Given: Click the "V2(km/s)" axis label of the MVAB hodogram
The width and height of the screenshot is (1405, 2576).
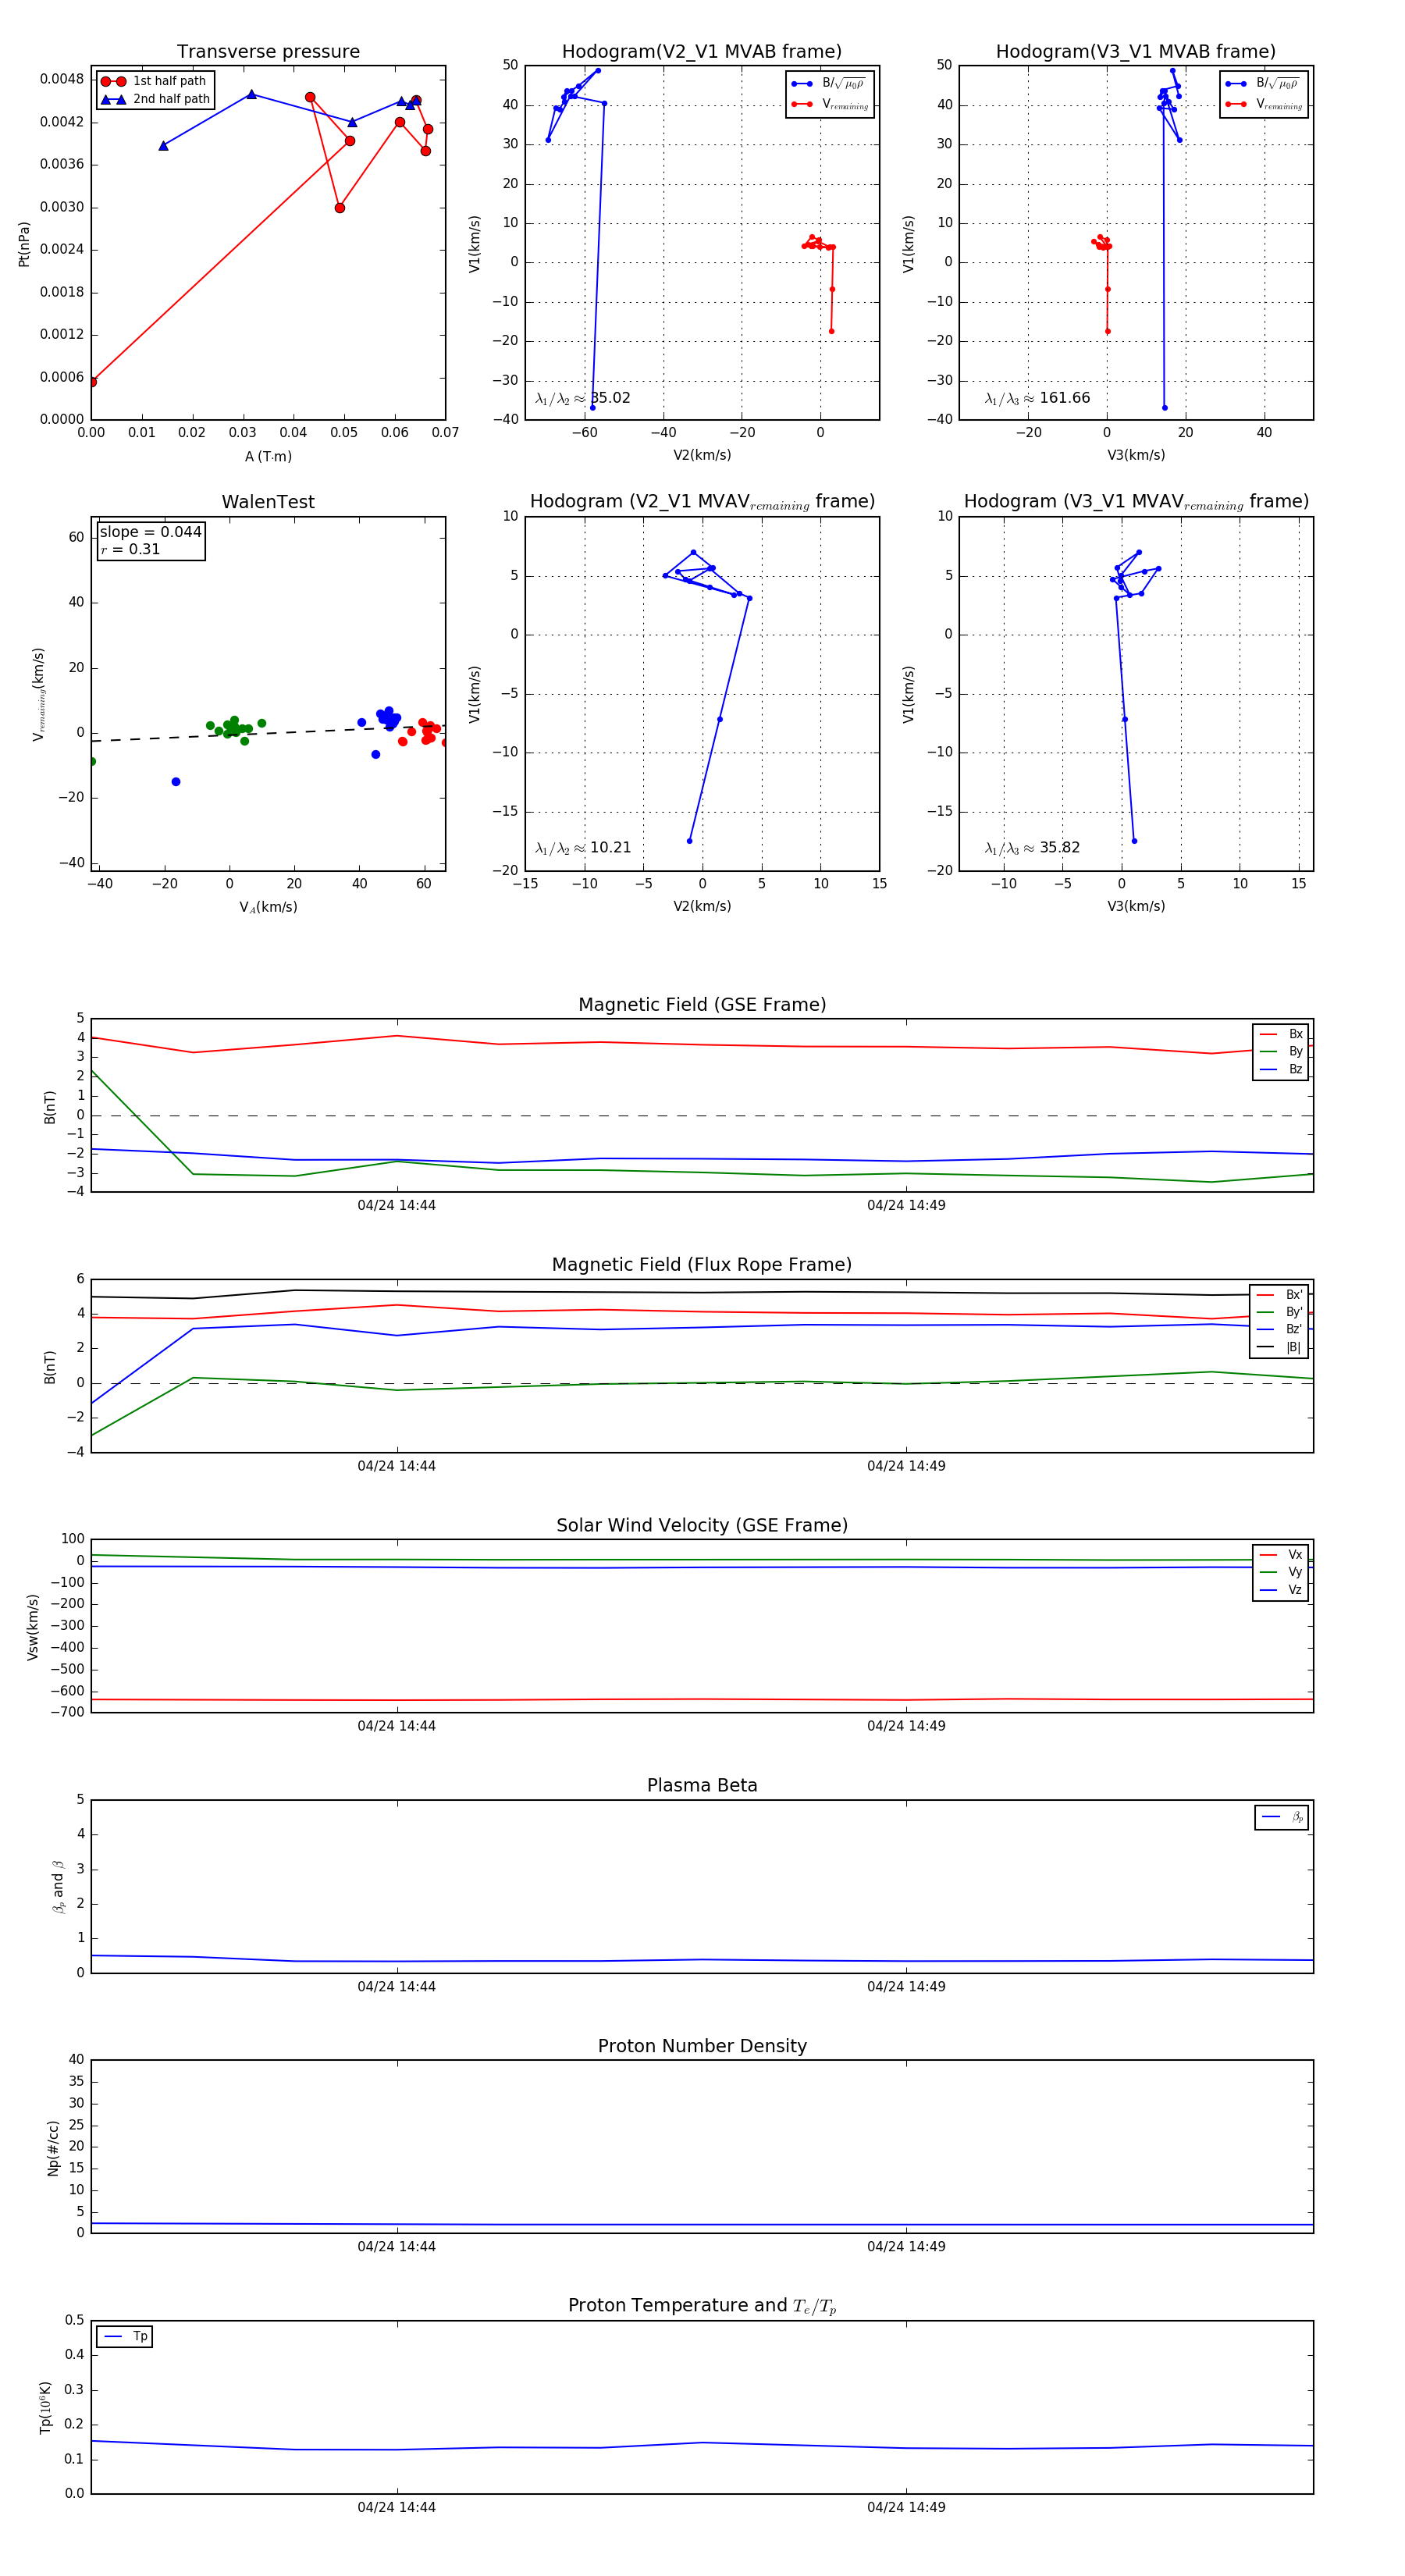Looking at the screenshot, I should click(x=702, y=455).
